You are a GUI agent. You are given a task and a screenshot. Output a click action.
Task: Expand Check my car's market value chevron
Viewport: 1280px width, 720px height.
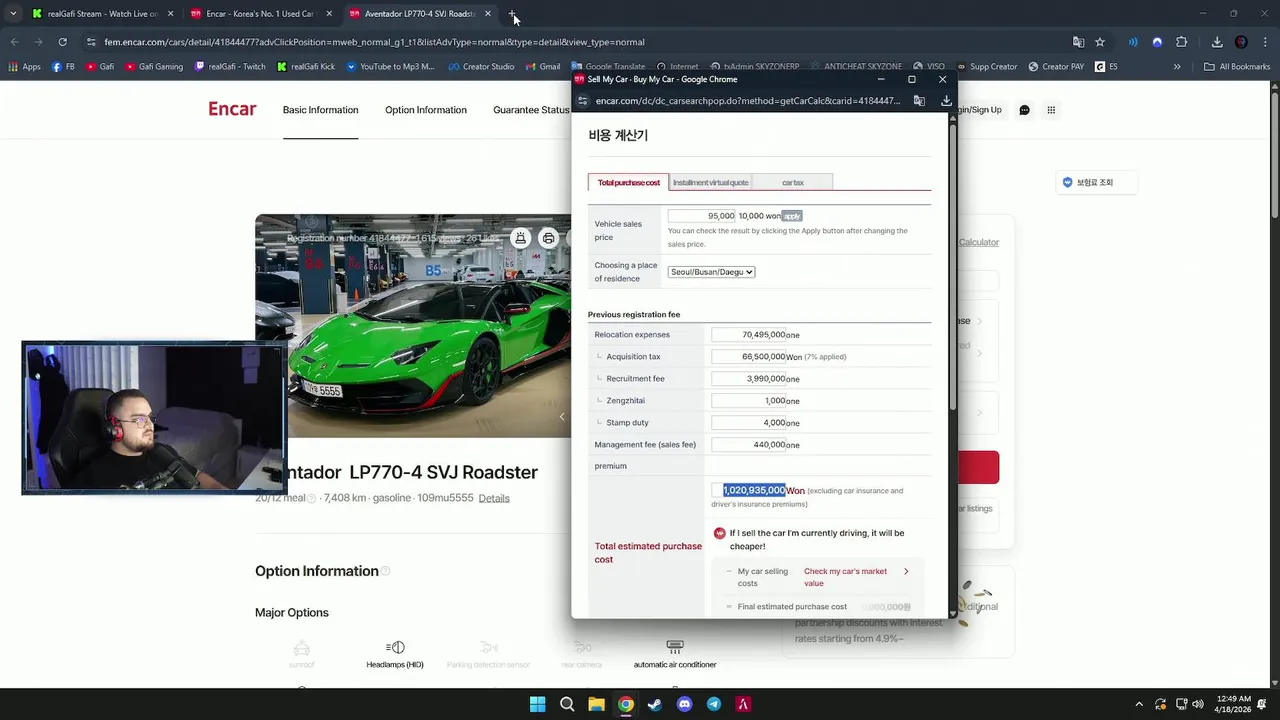pyautogui.click(x=906, y=572)
